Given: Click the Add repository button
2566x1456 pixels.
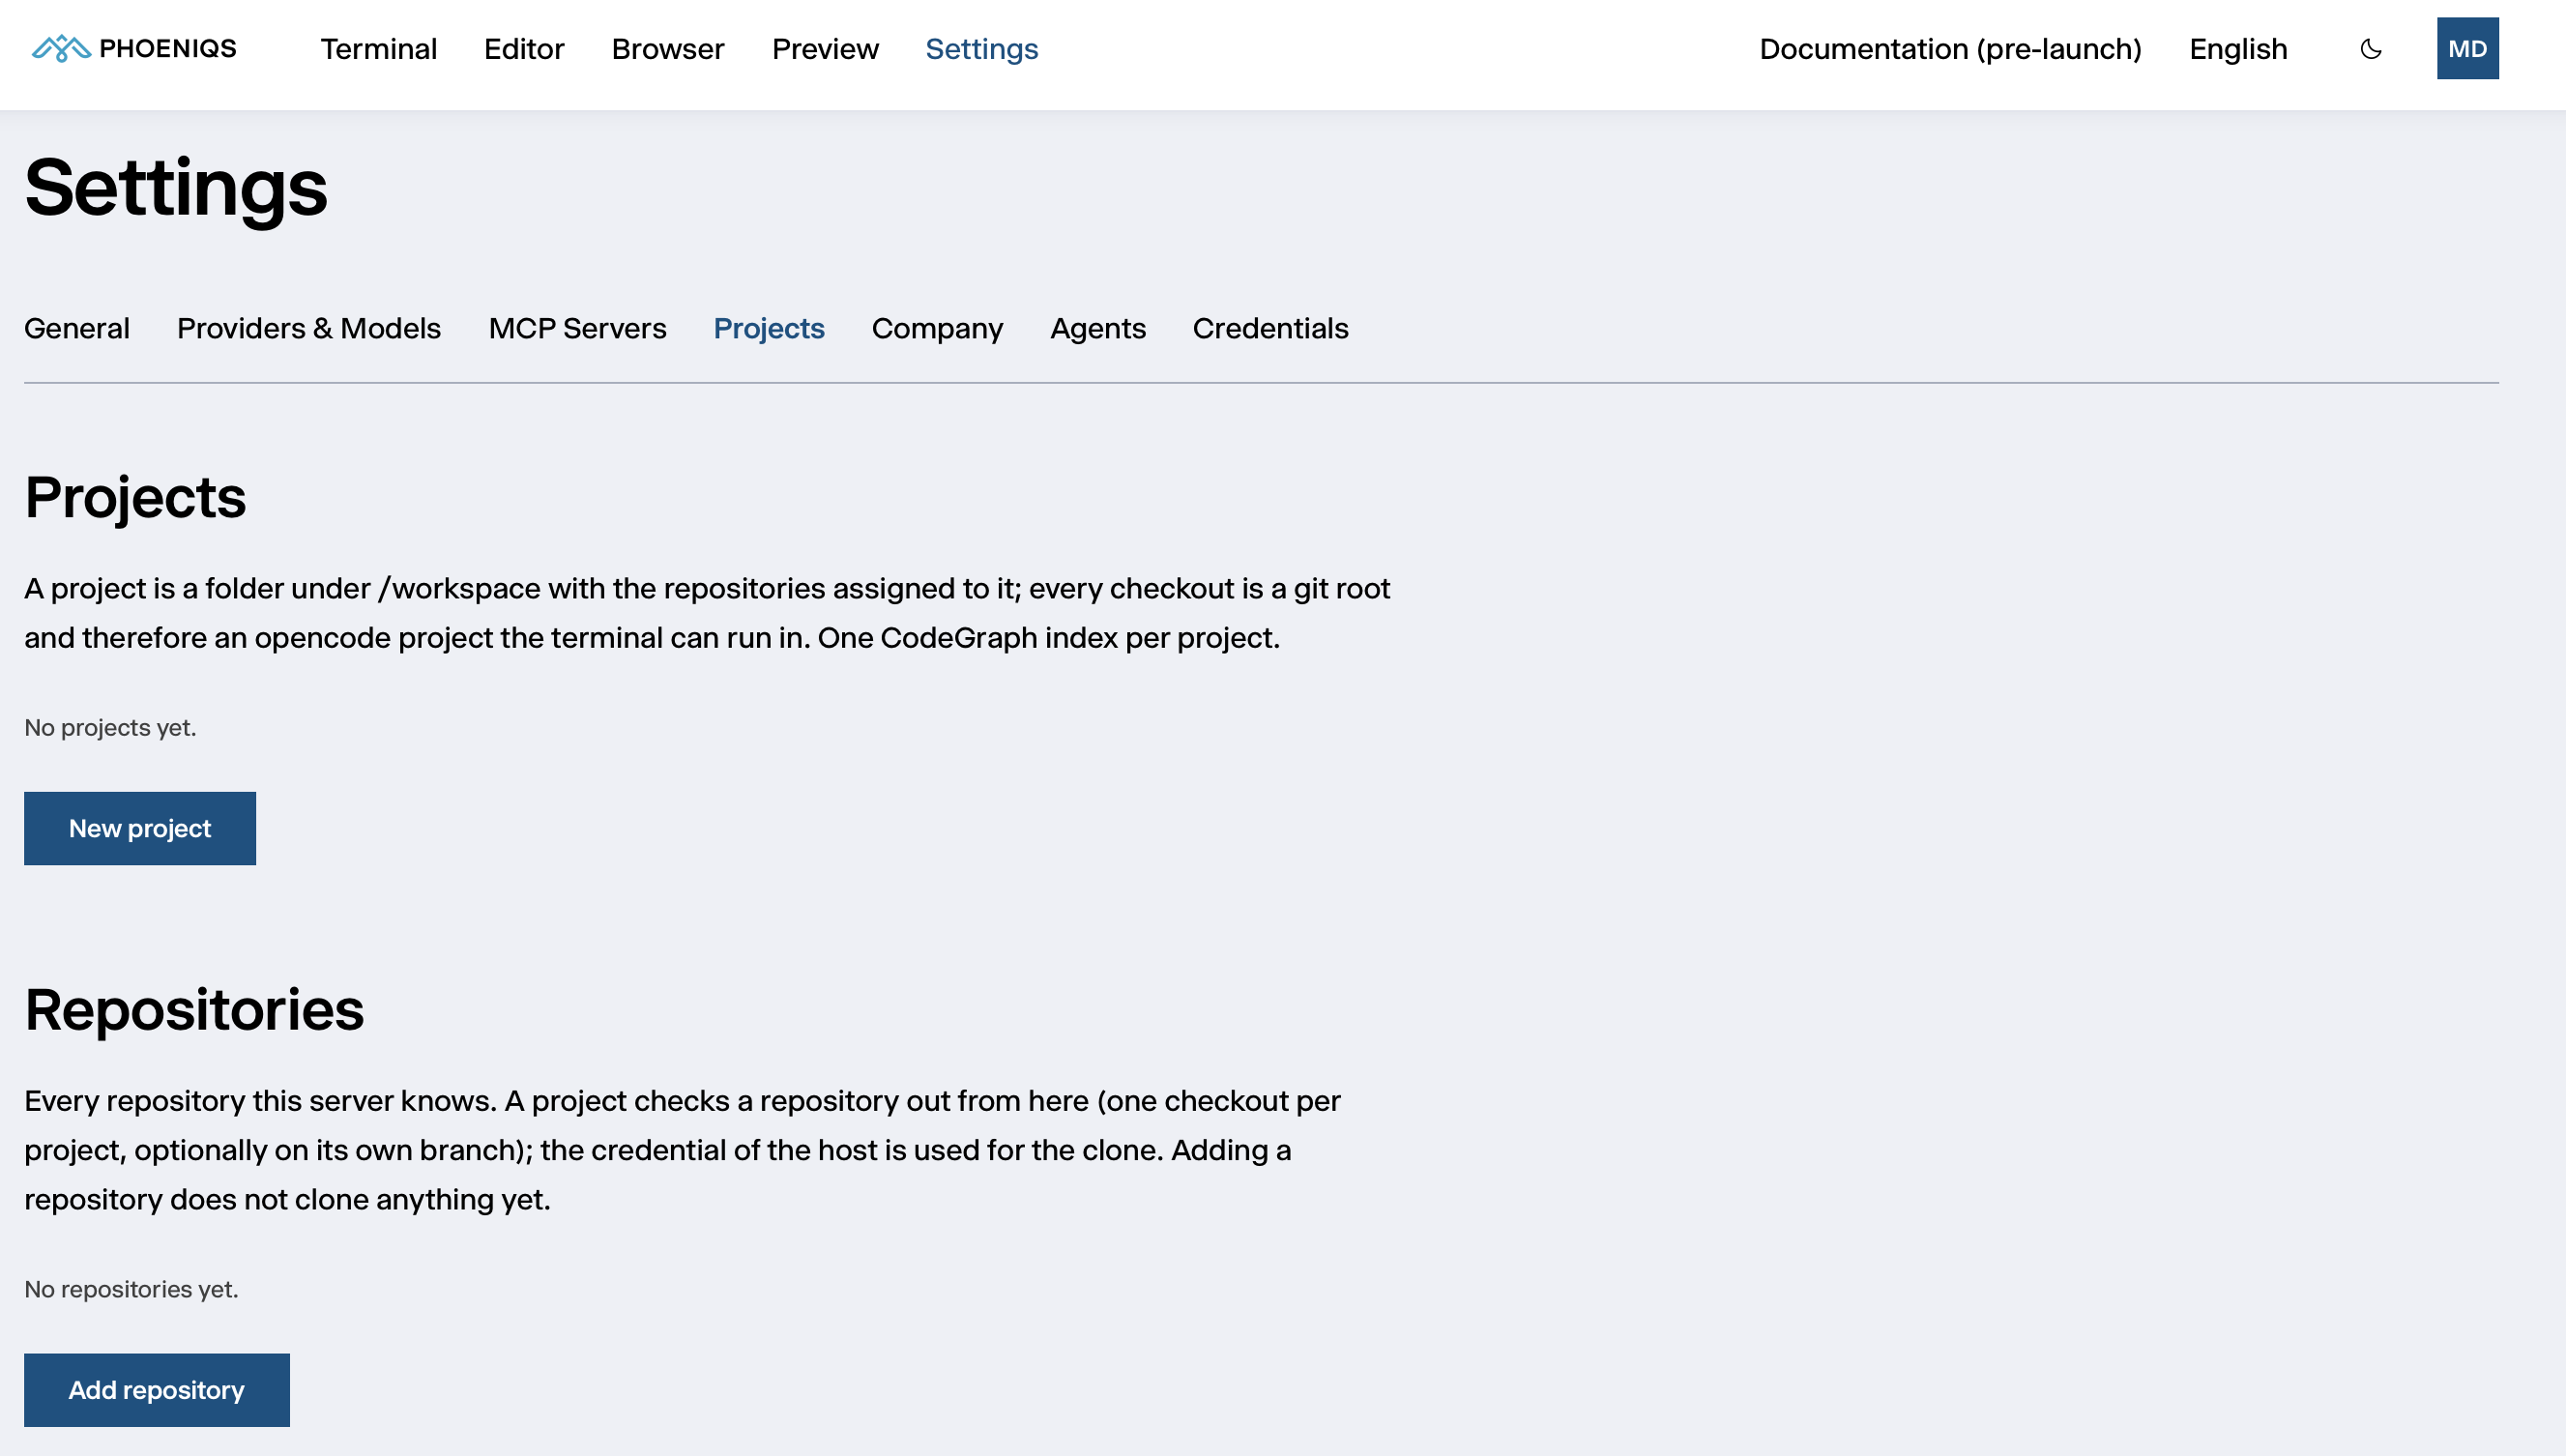Looking at the screenshot, I should click(157, 1390).
